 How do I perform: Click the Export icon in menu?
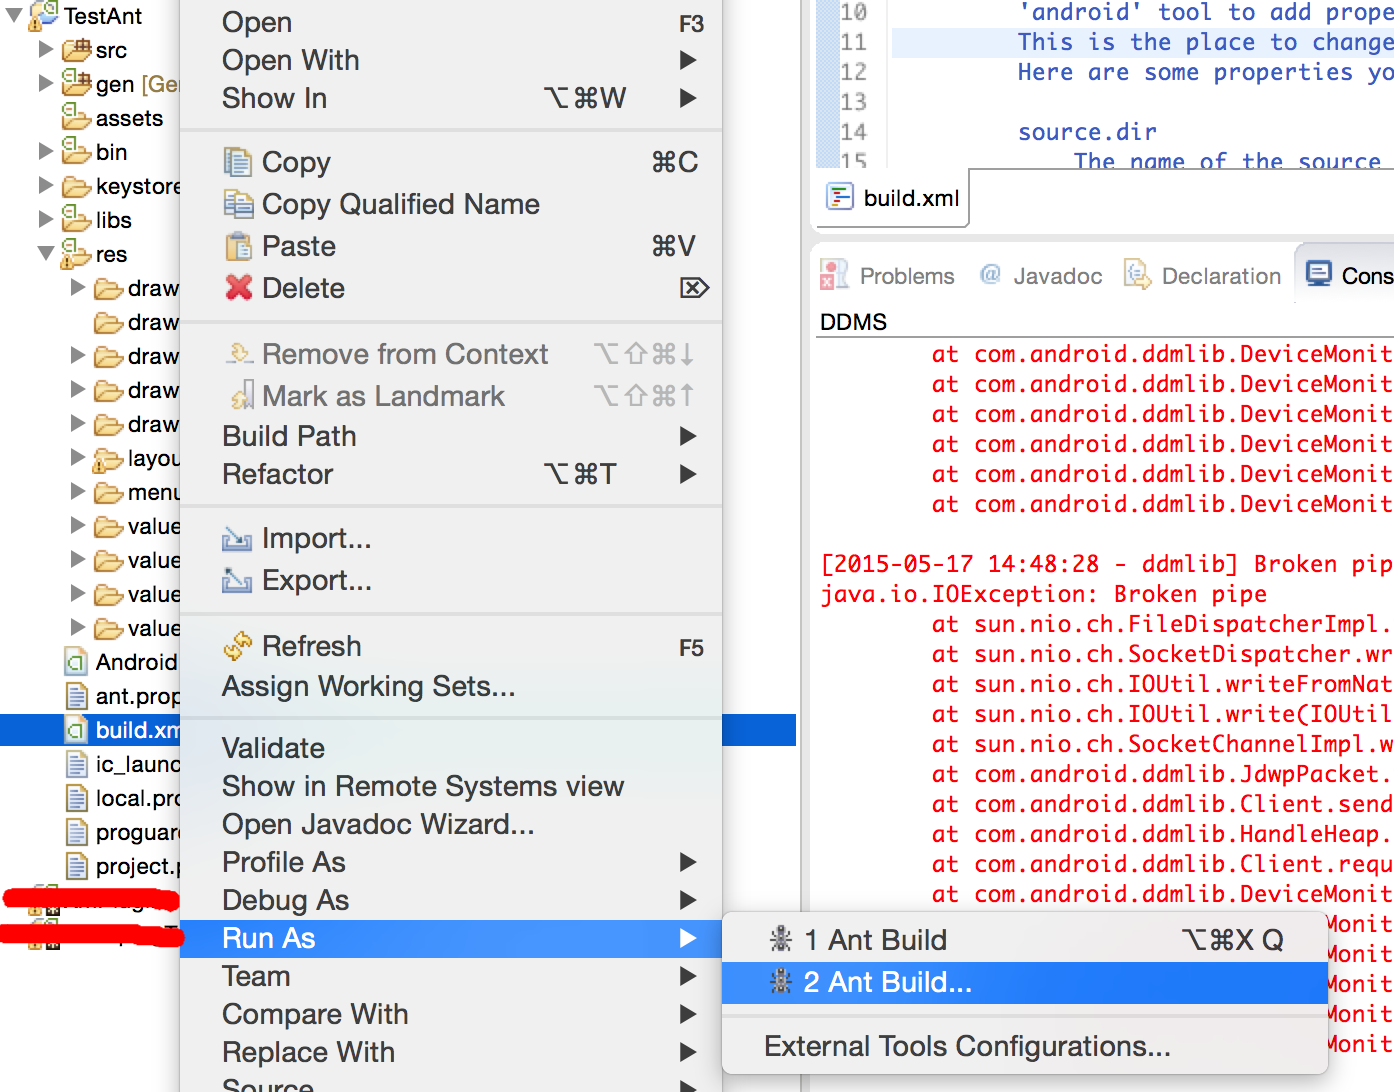click(237, 581)
